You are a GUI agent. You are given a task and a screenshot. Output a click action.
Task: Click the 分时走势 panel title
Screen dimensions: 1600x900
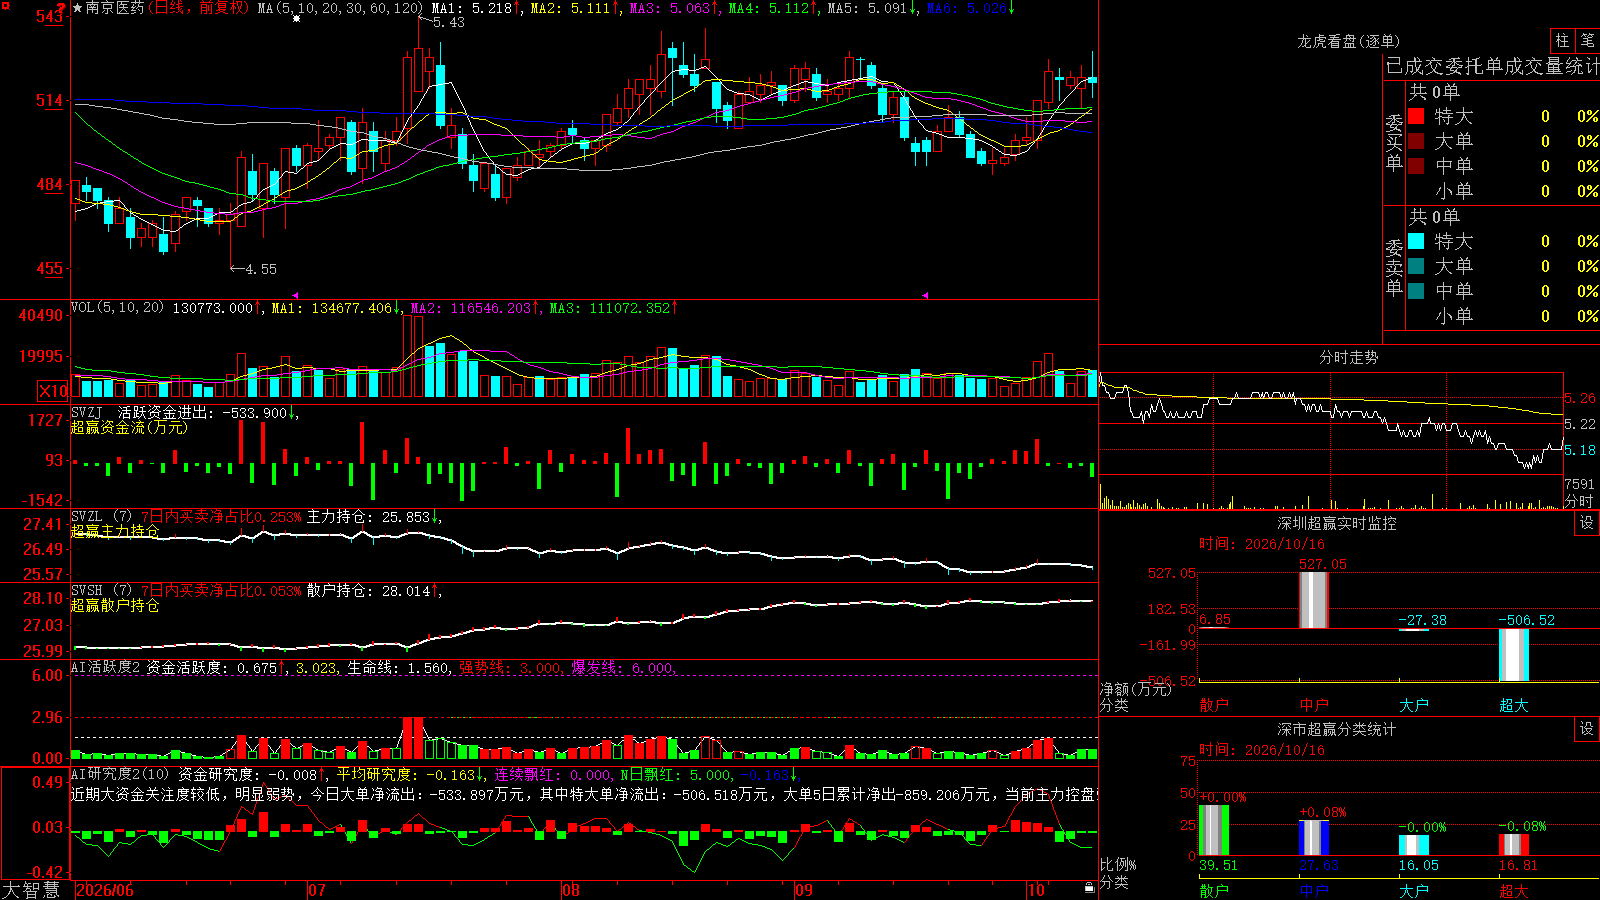[x=1349, y=357]
